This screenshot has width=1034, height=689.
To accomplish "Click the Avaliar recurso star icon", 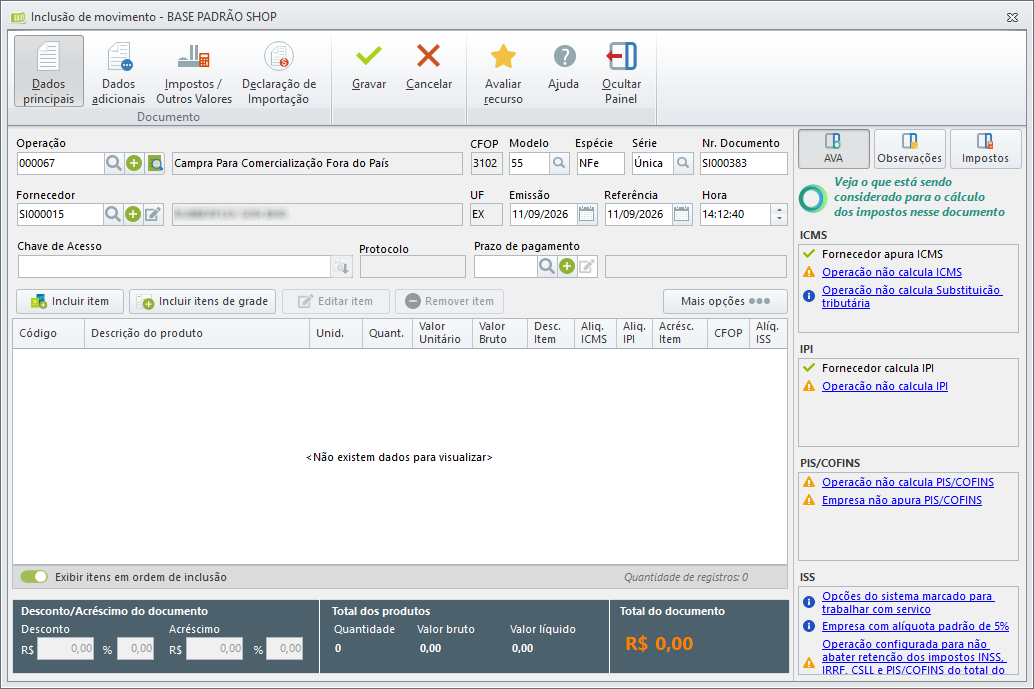I will [503, 57].
